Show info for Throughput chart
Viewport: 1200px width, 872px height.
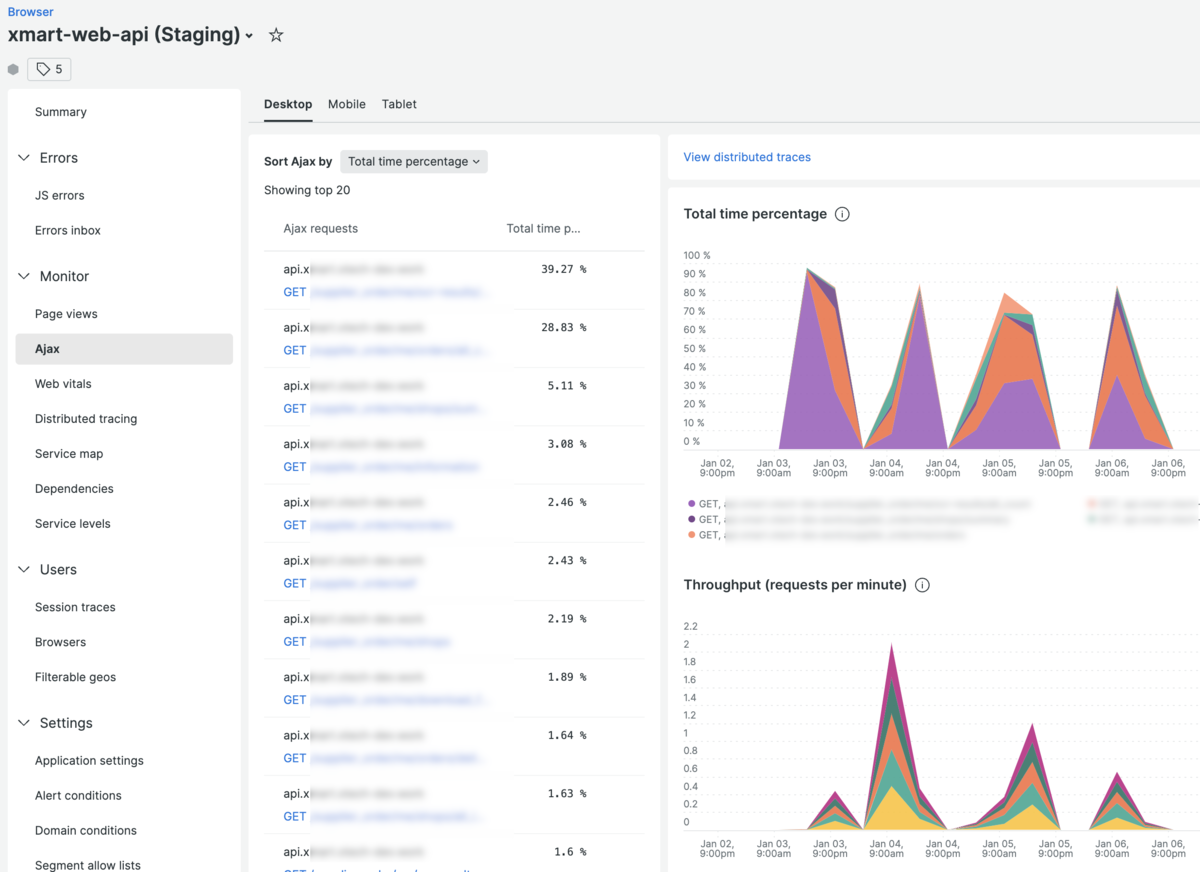click(922, 585)
